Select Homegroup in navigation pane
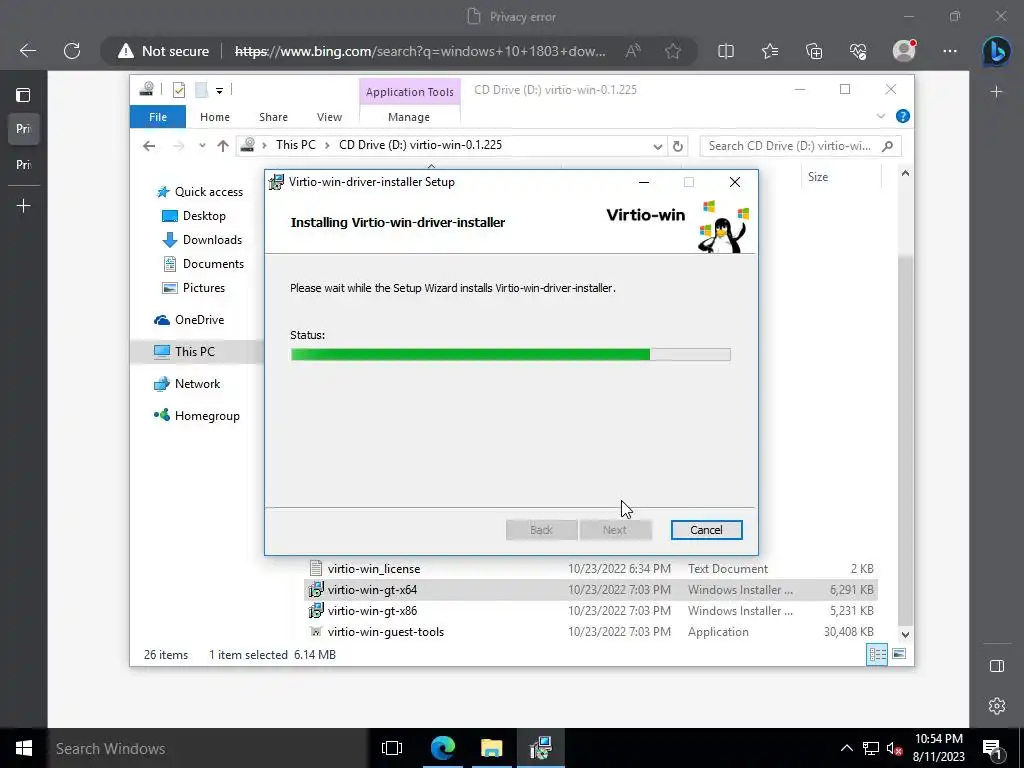1024x768 pixels. click(x=197, y=416)
